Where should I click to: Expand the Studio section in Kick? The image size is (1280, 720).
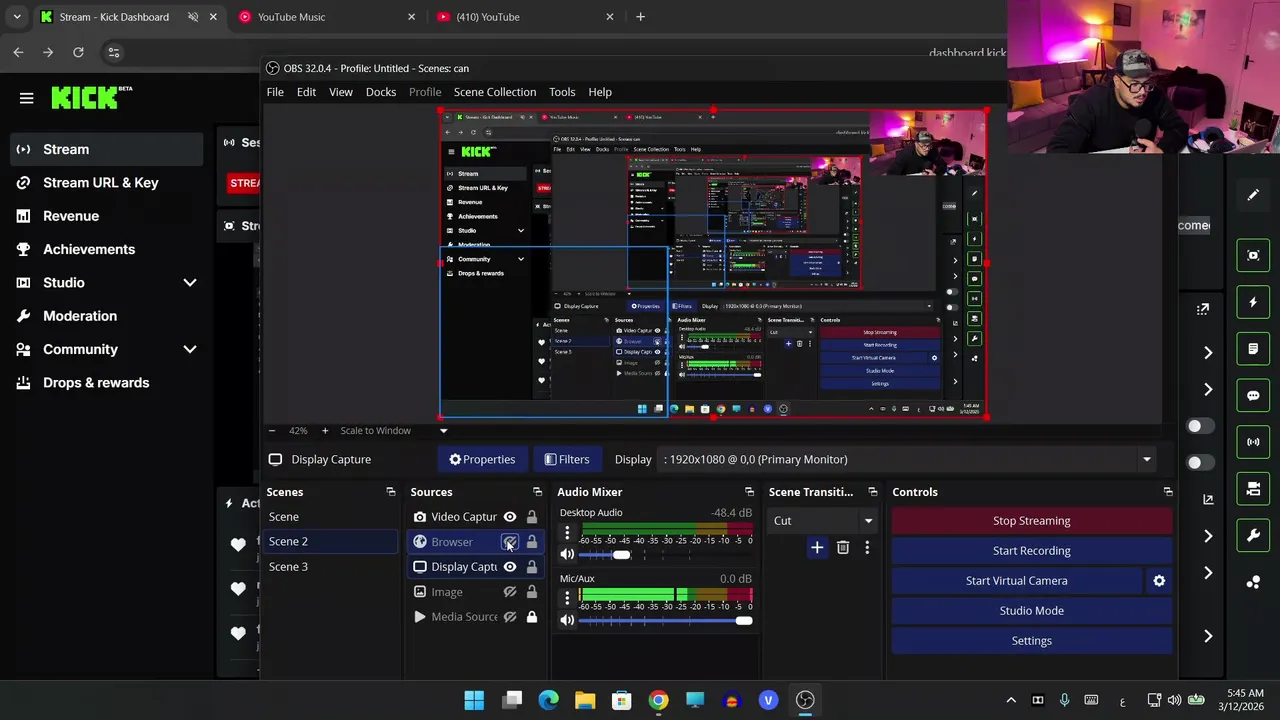[189, 283]
